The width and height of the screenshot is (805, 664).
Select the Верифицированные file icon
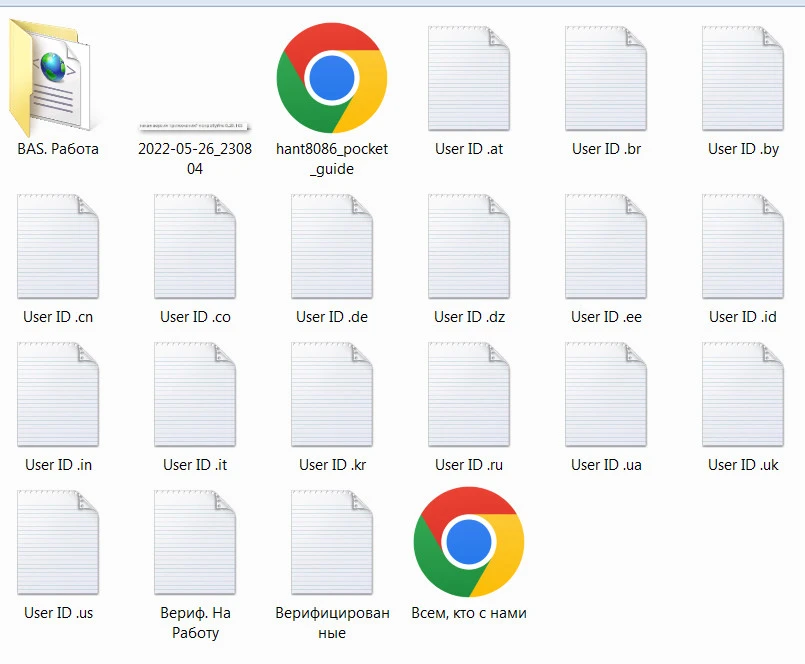click(x=332, y=542)
